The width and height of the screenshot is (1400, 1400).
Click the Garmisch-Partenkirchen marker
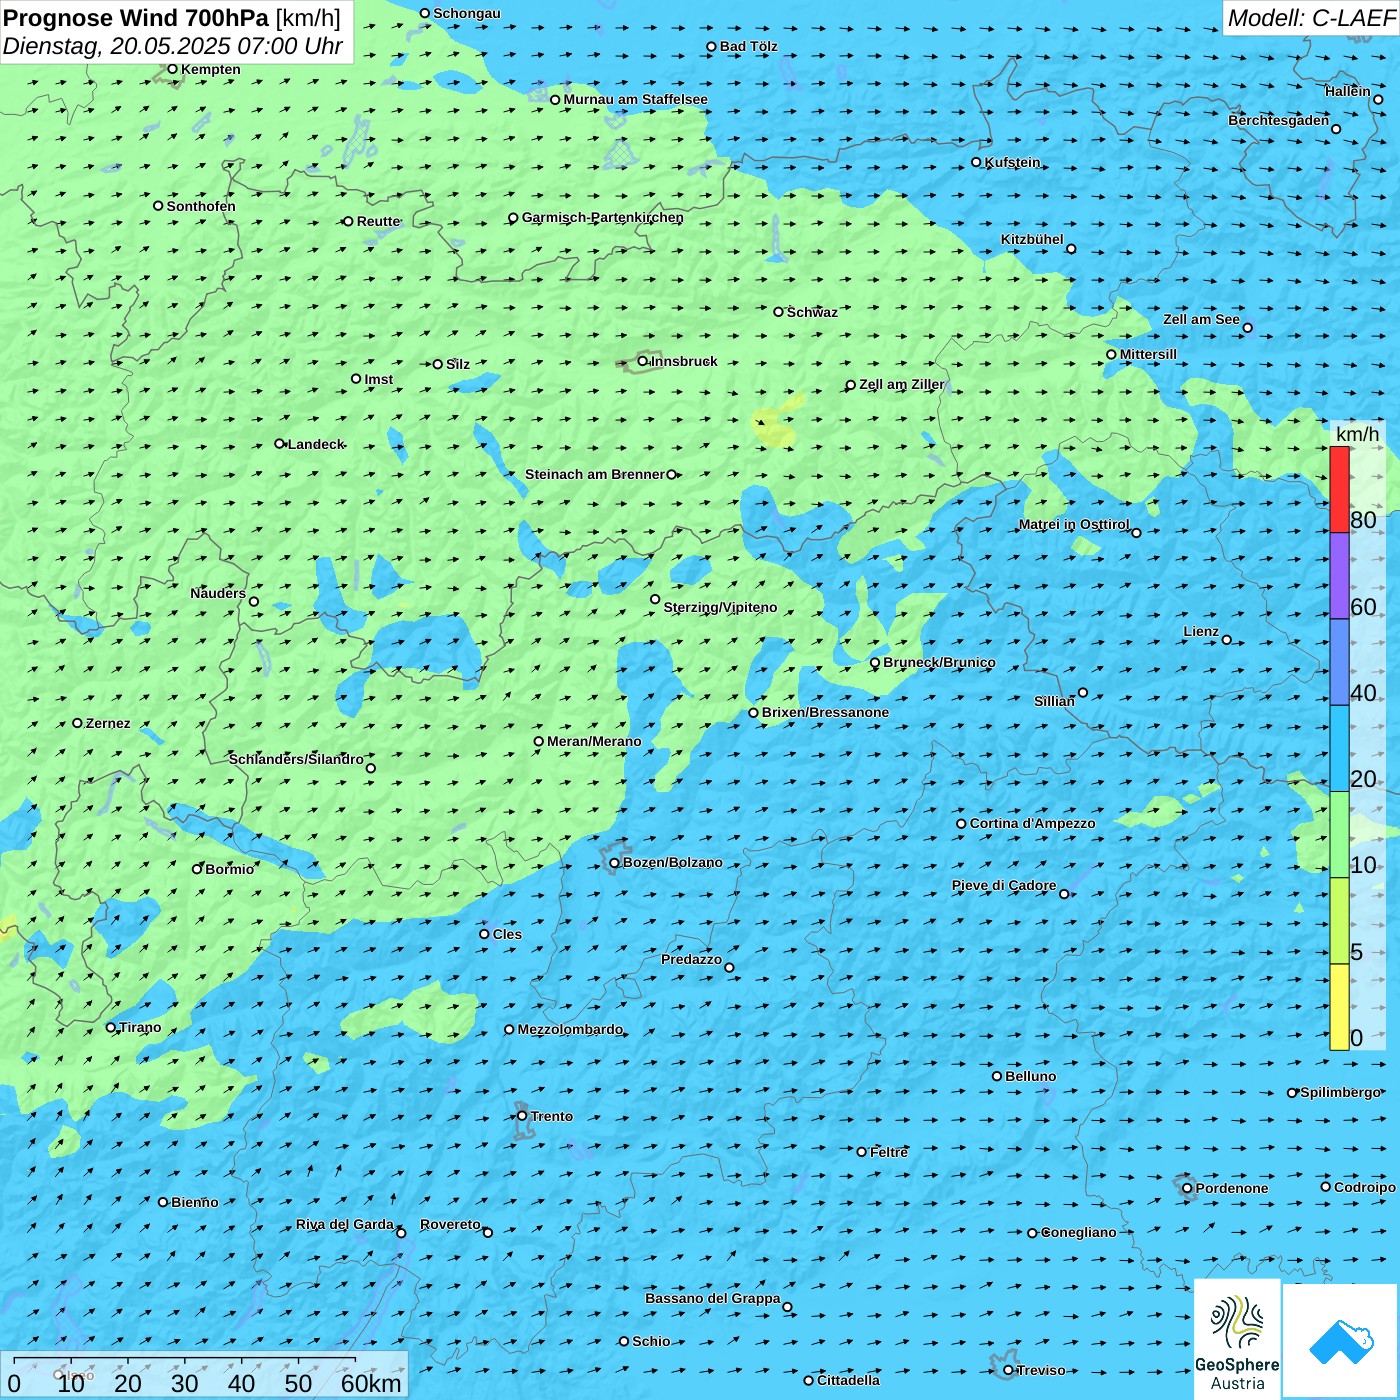point(514,218)
